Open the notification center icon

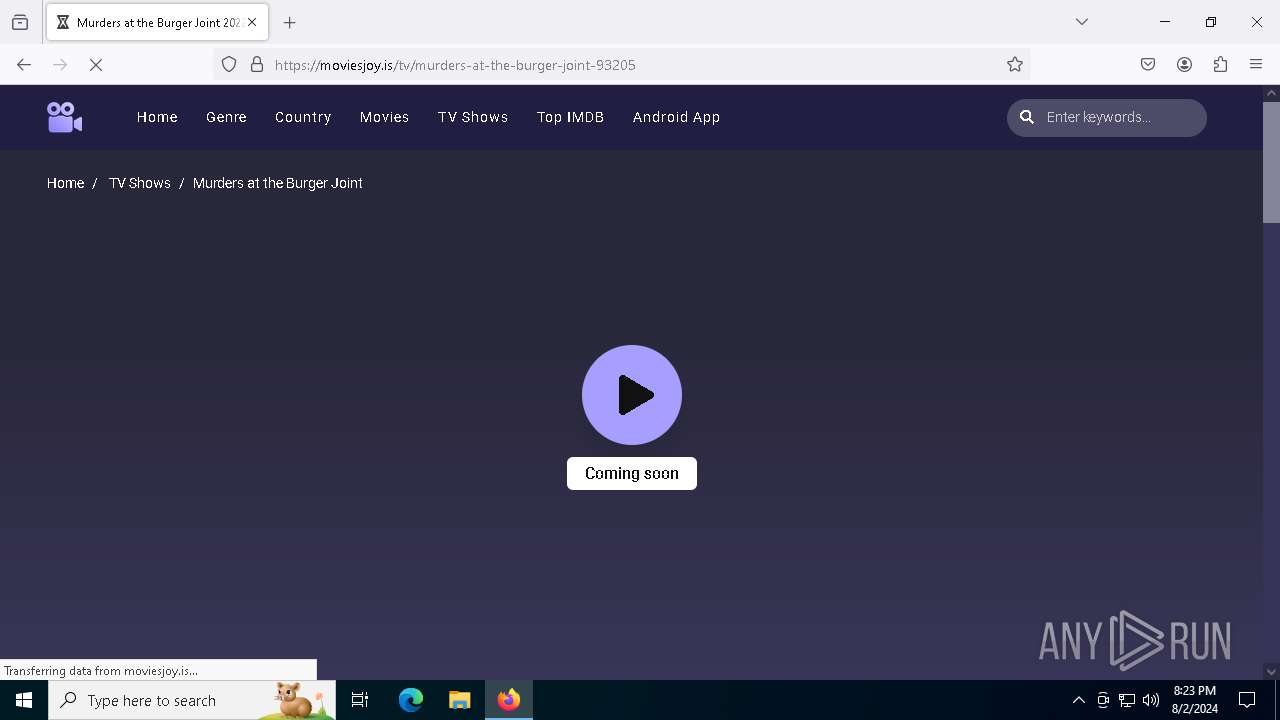(x=1247, y=700)
